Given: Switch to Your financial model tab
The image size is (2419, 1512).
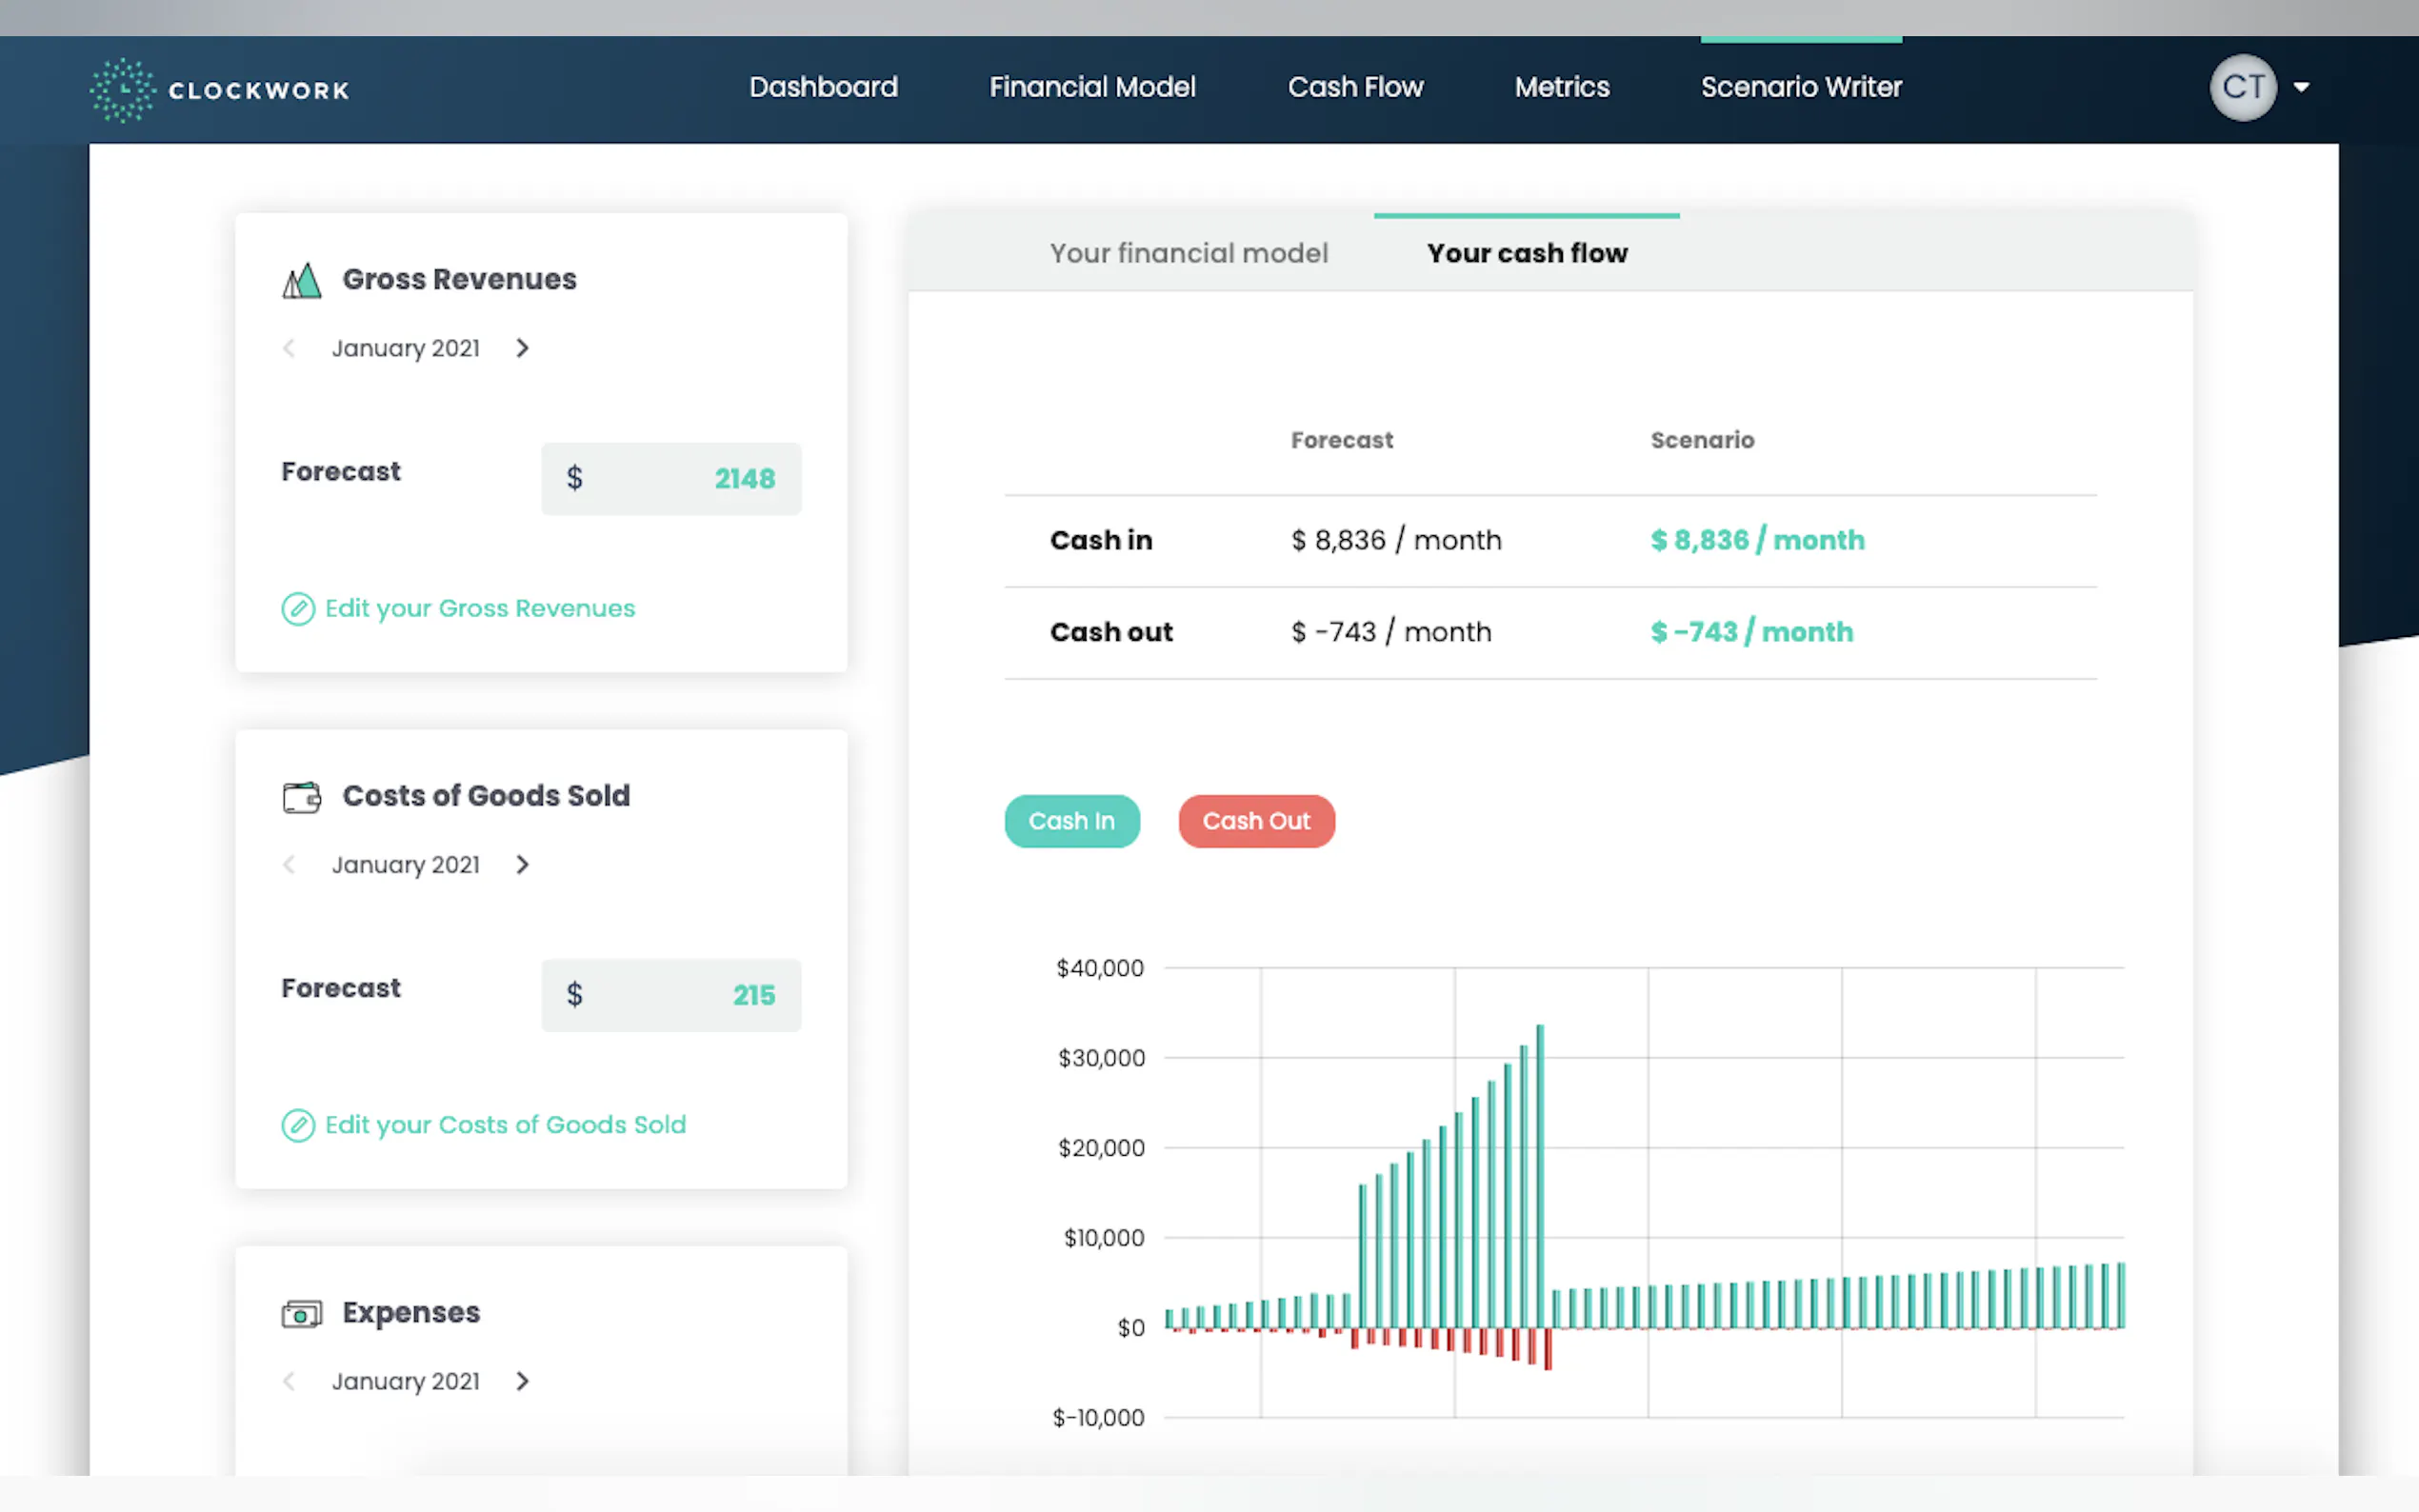Looking at the screenshot, I should (x=1188, y=253).
